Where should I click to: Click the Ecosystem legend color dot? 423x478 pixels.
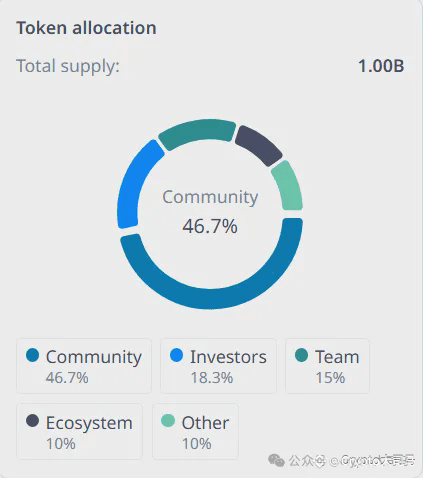33,421
